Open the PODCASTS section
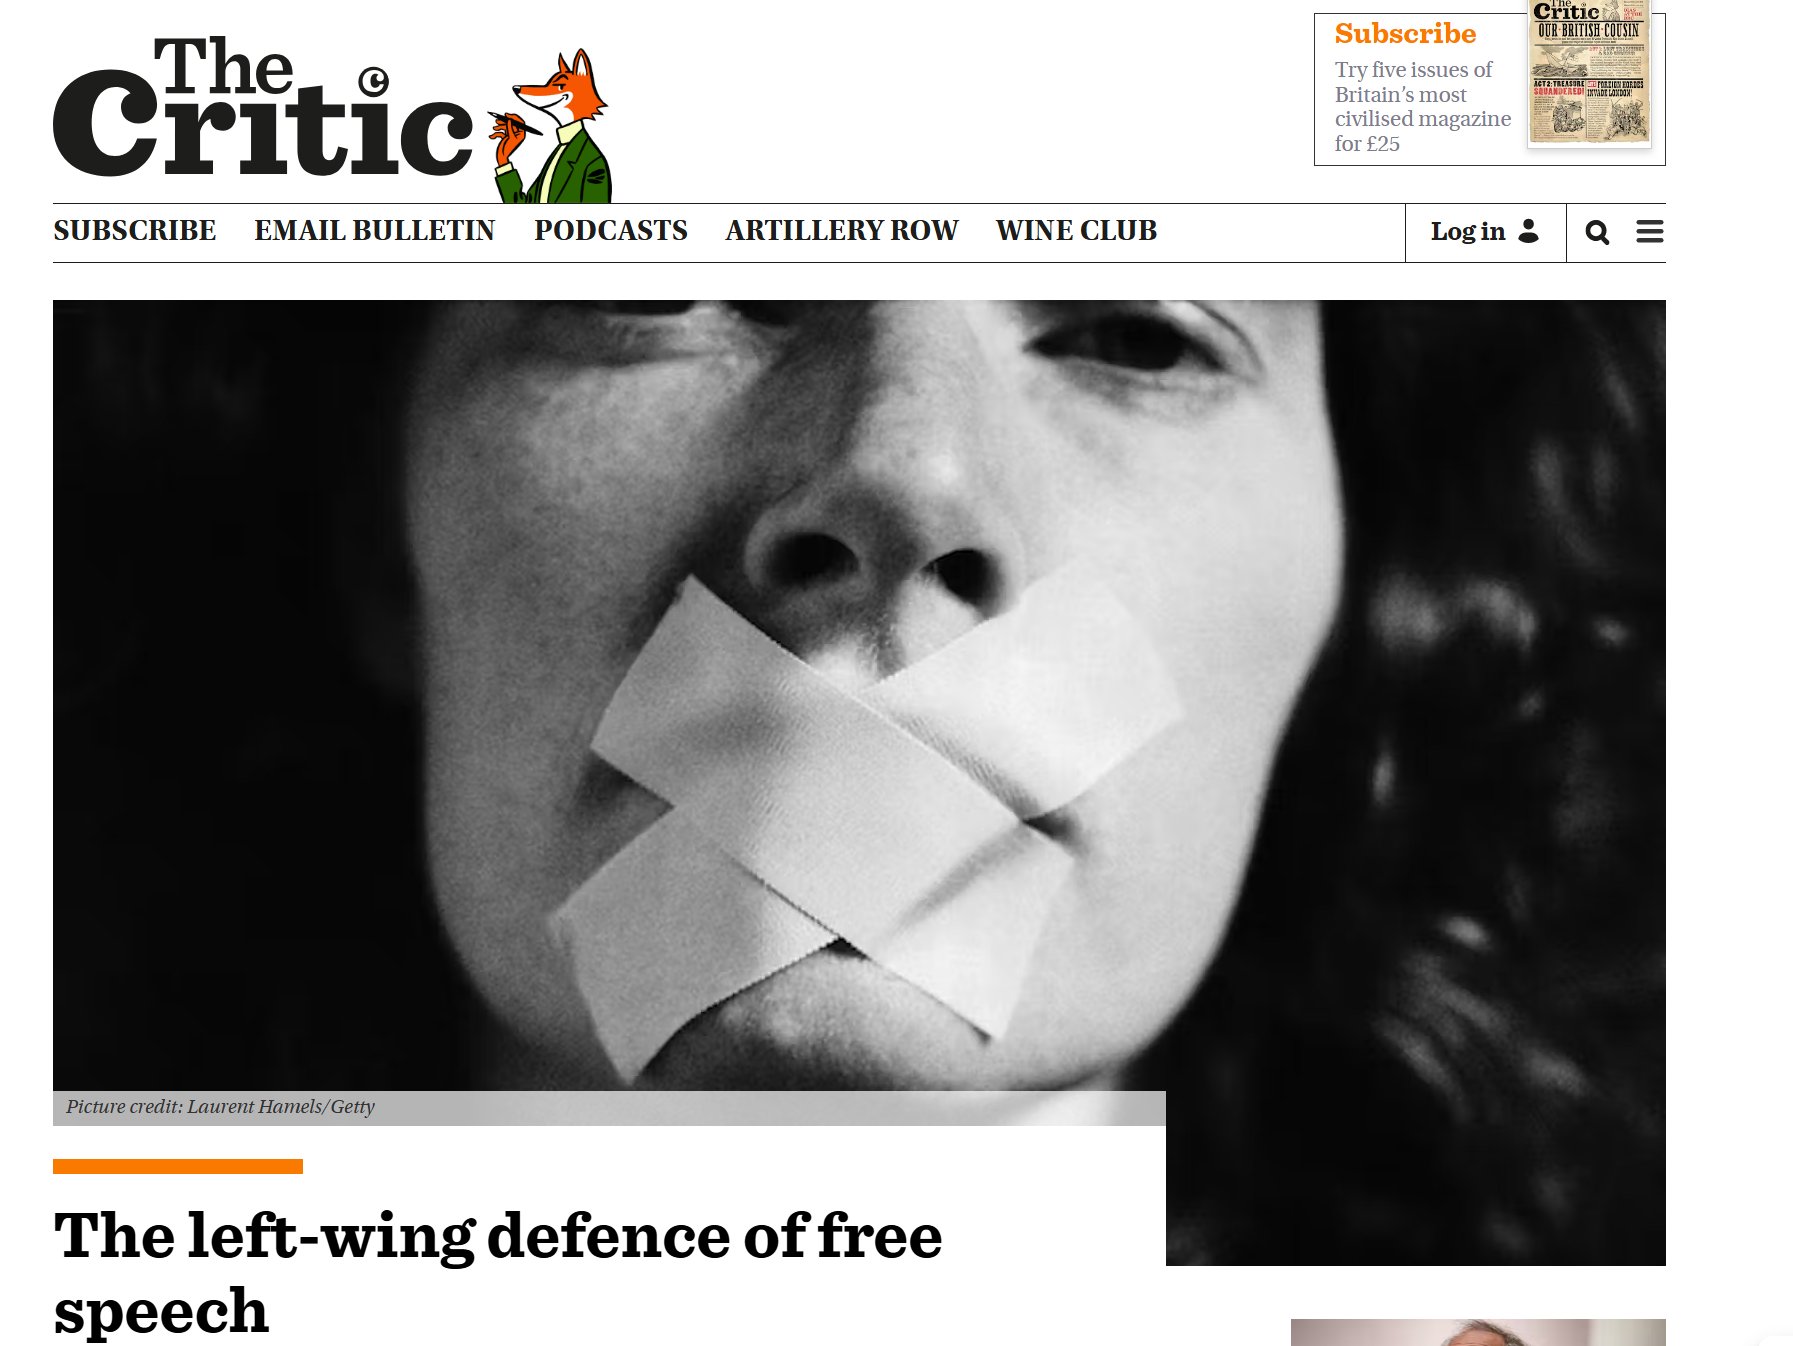Screen dimensions: 1793x1346 pos(611,231)
